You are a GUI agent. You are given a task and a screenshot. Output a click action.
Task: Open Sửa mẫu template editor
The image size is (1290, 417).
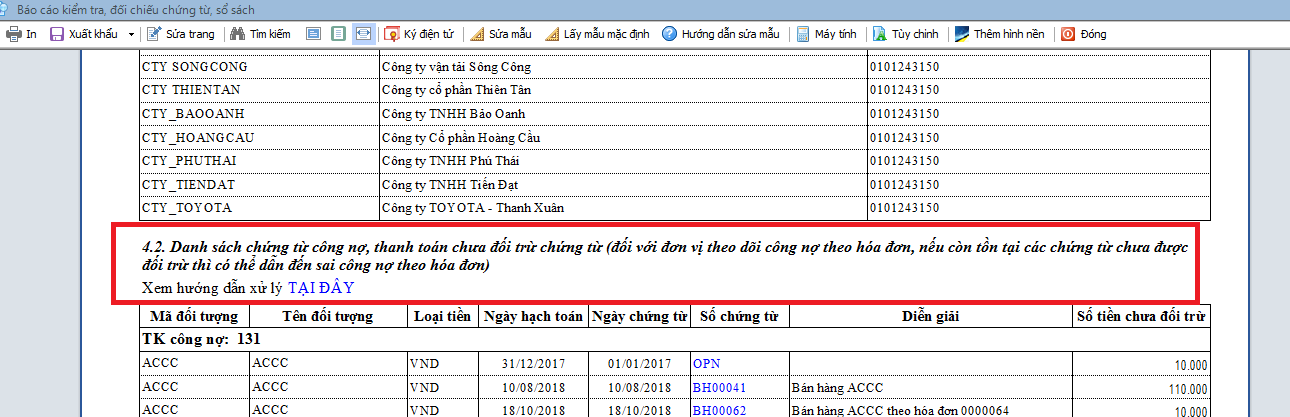pyautogui.click(x=500, y=34)
